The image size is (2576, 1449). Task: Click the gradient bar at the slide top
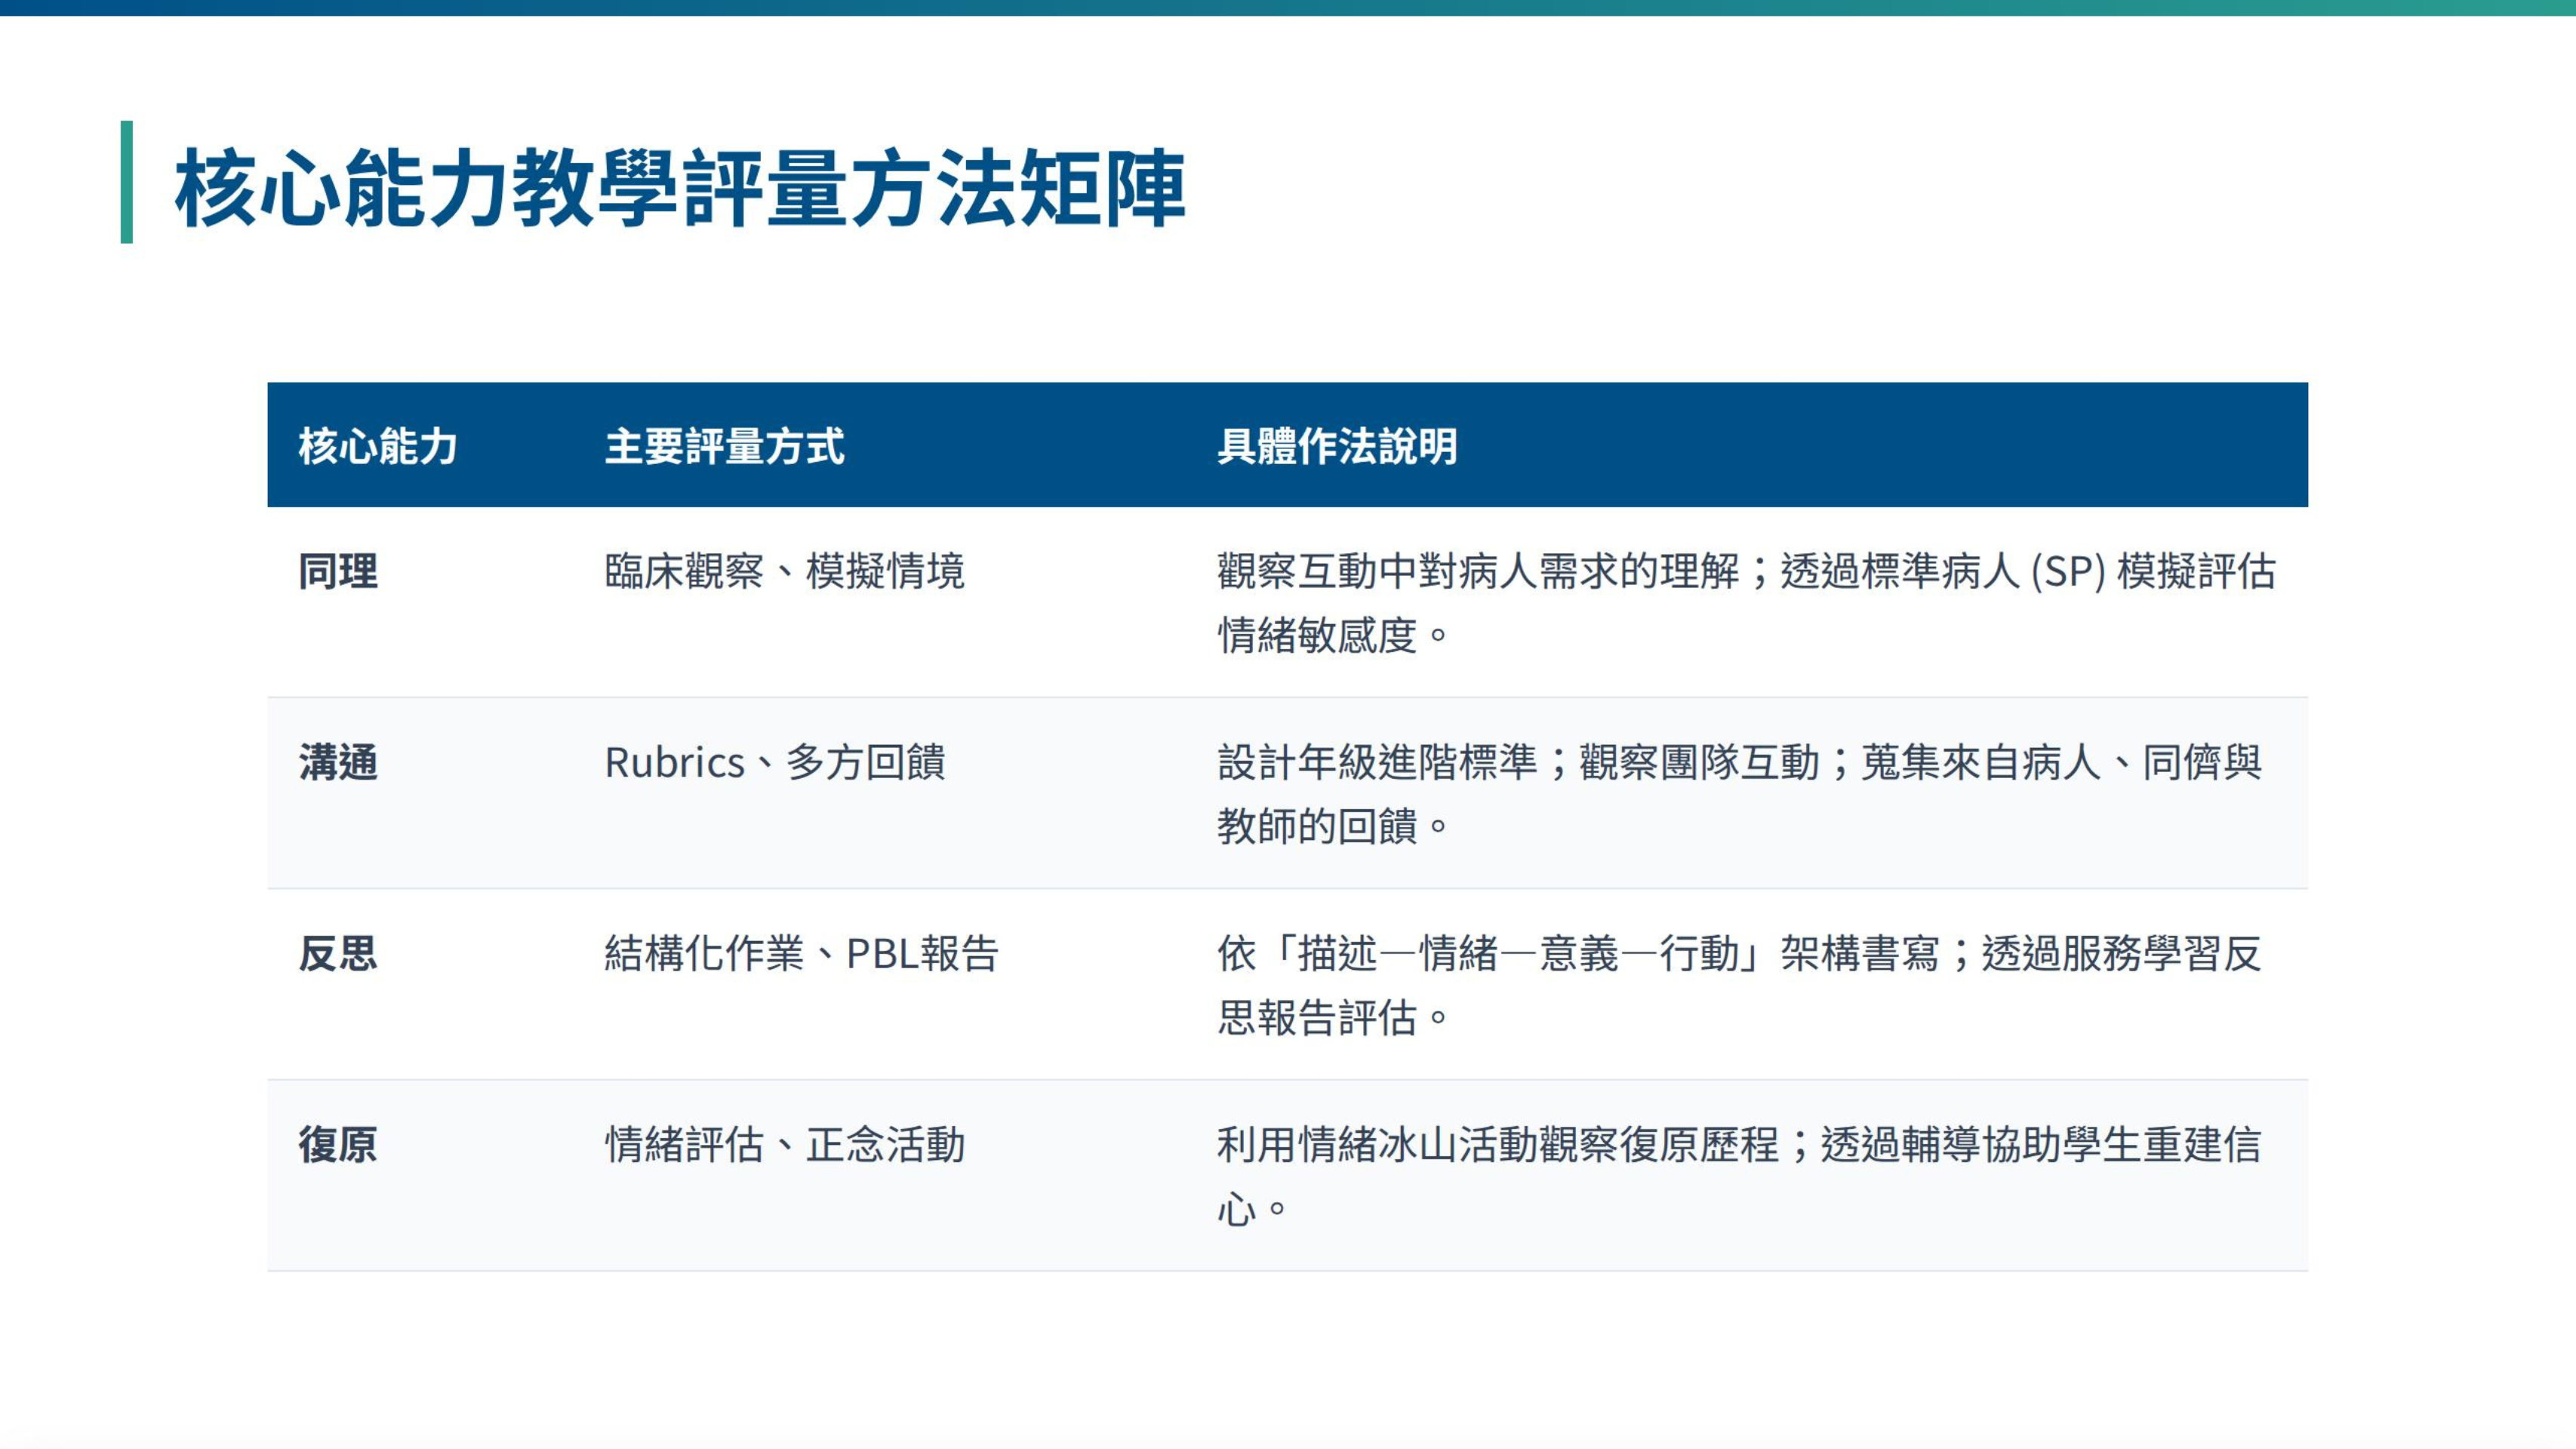pyautogui.click(x=1288, y=7)
